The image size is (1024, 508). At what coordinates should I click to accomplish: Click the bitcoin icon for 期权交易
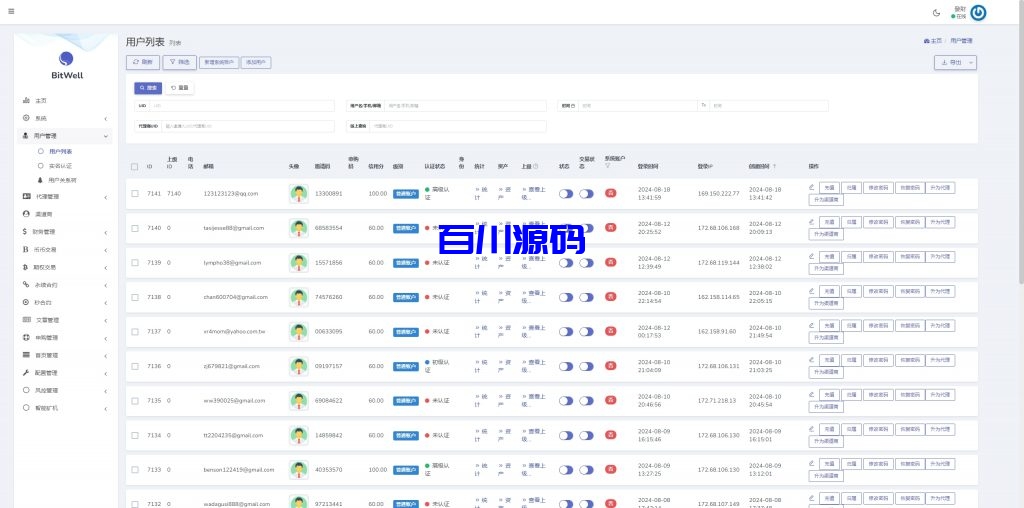click(26, 267)
